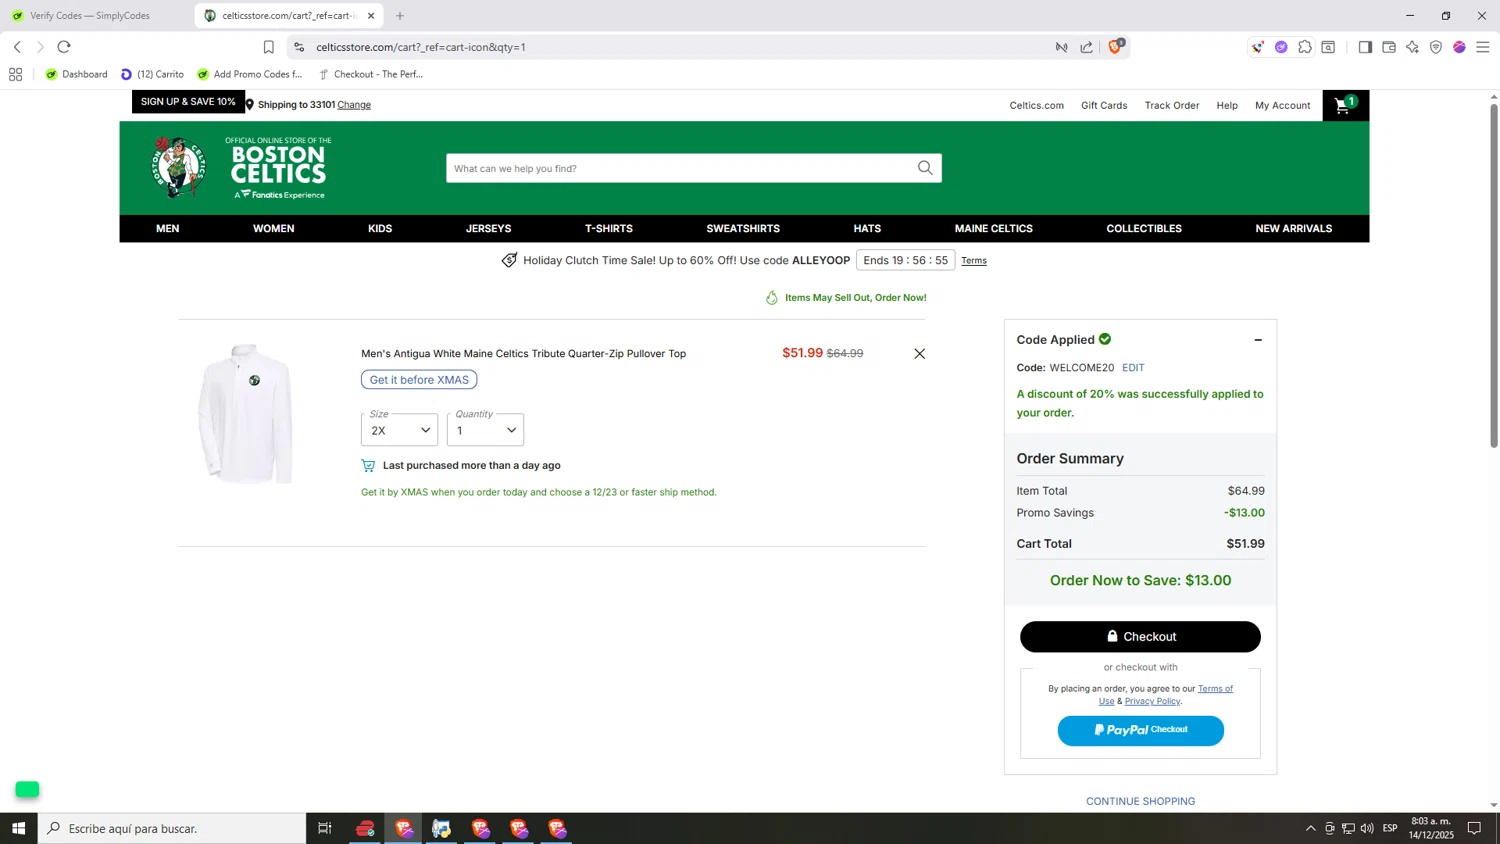Image resolution: width=1500 pixels, height=844 pixels.
Task: Open the MEN navigation menu
Action: 167,229
